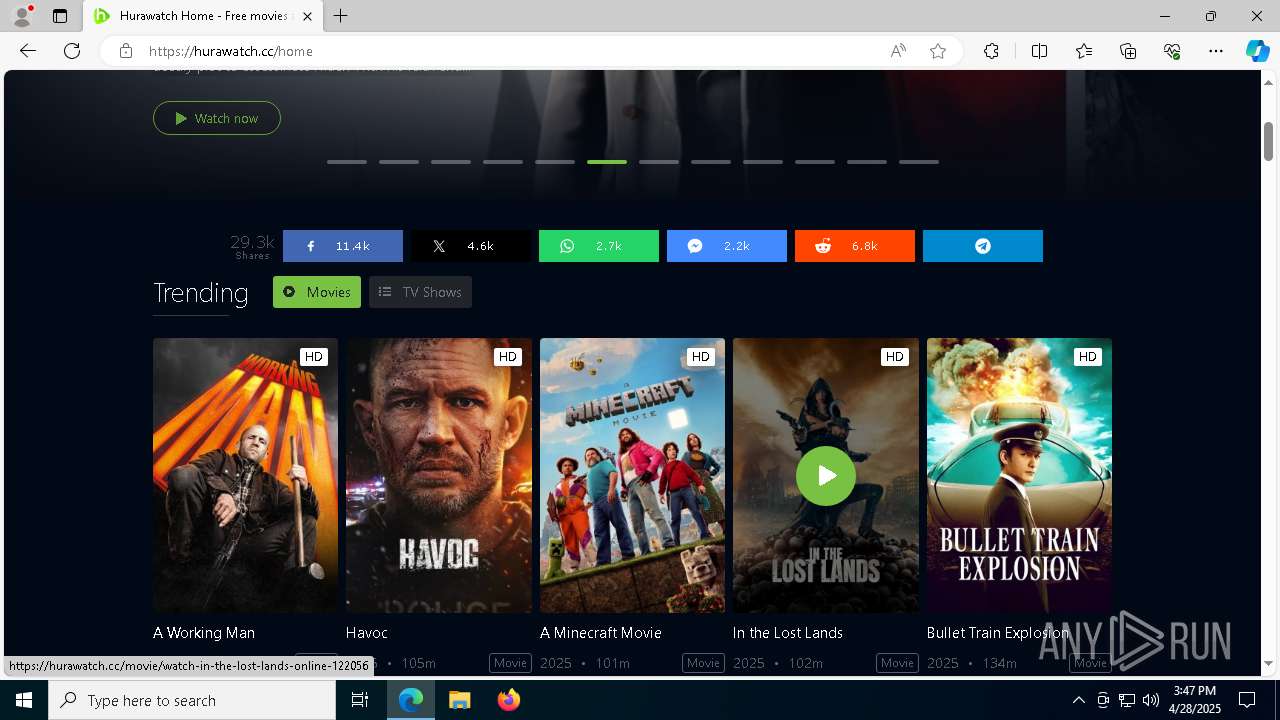Open File Explorer from taskbar

pos(459,700)
